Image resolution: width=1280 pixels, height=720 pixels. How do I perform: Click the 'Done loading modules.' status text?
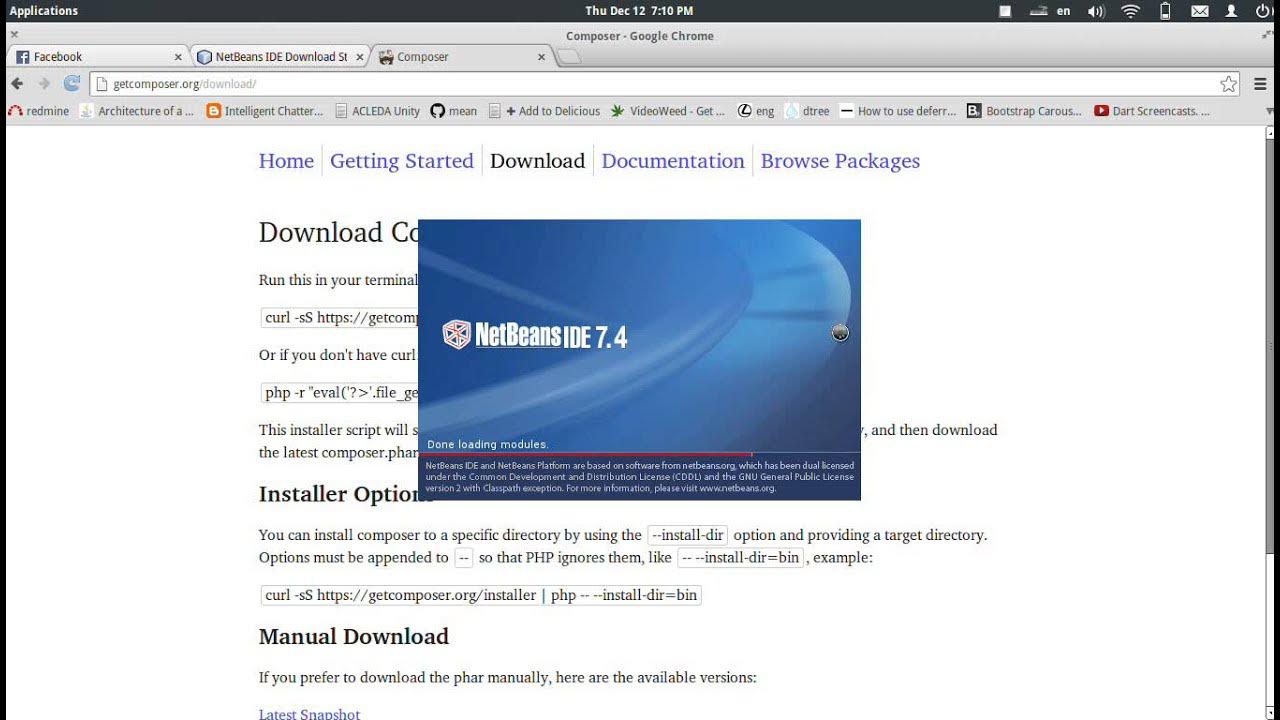487,444
